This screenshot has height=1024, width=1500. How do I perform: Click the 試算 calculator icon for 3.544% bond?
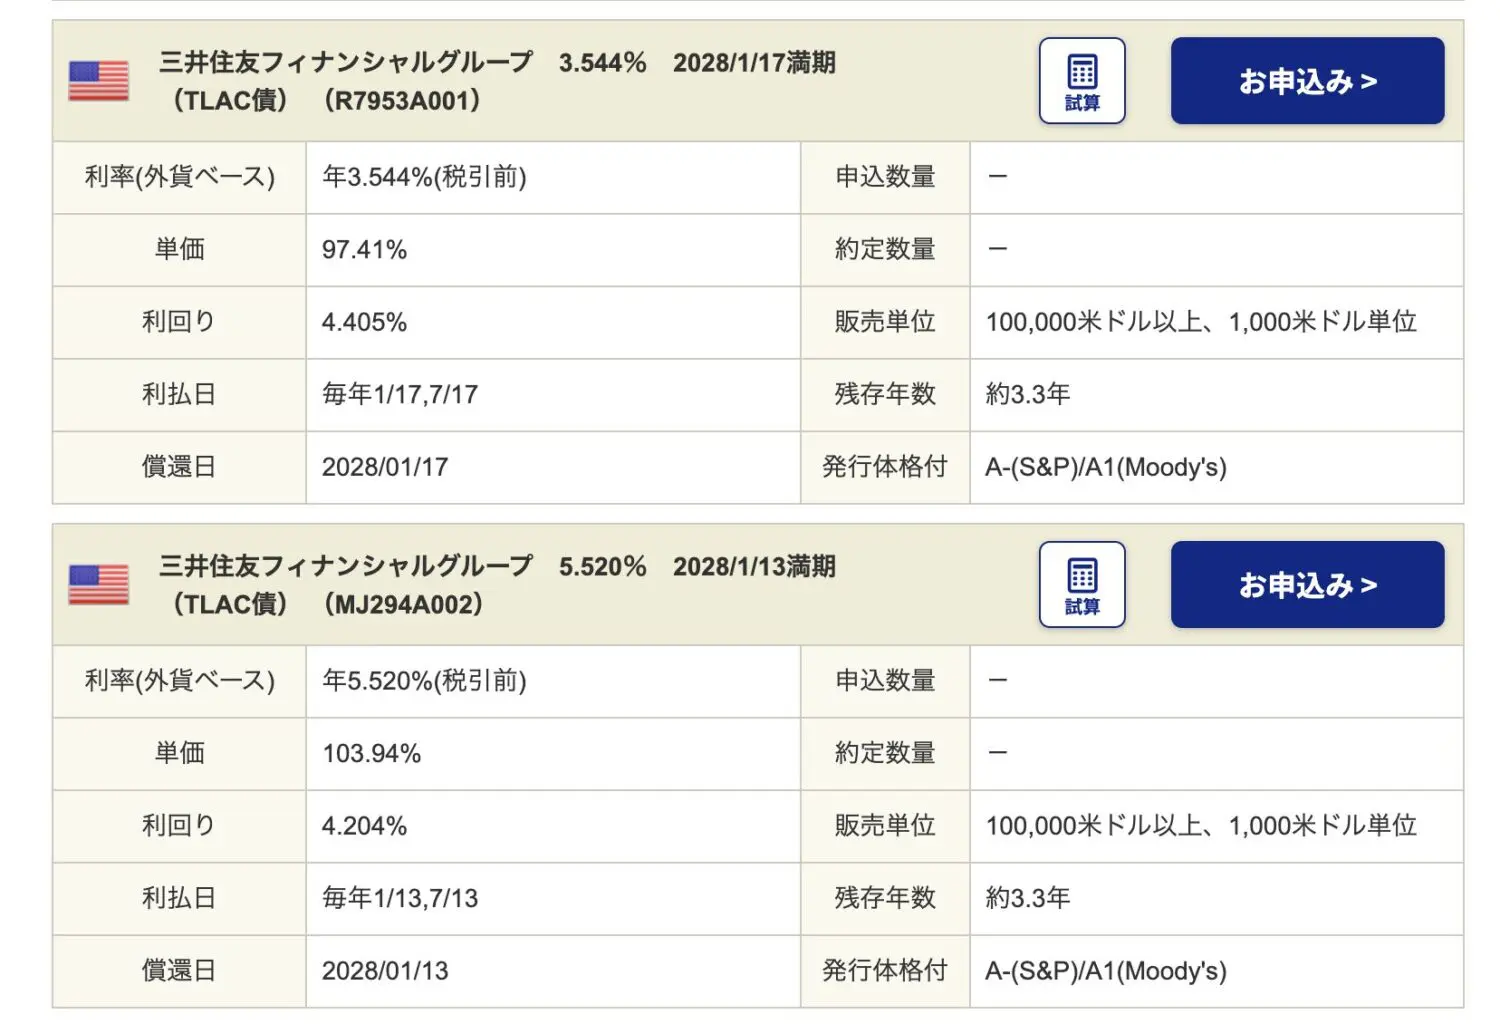tap(1082, 81)
